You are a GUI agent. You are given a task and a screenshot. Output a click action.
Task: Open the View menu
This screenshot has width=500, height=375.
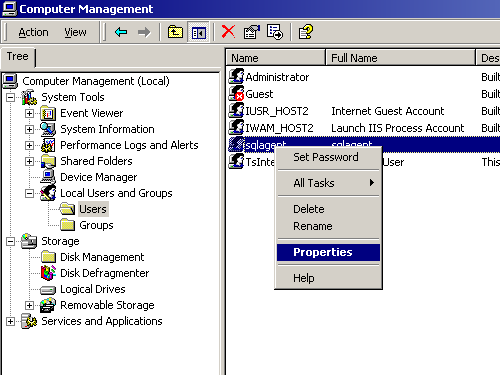[75, 32]
